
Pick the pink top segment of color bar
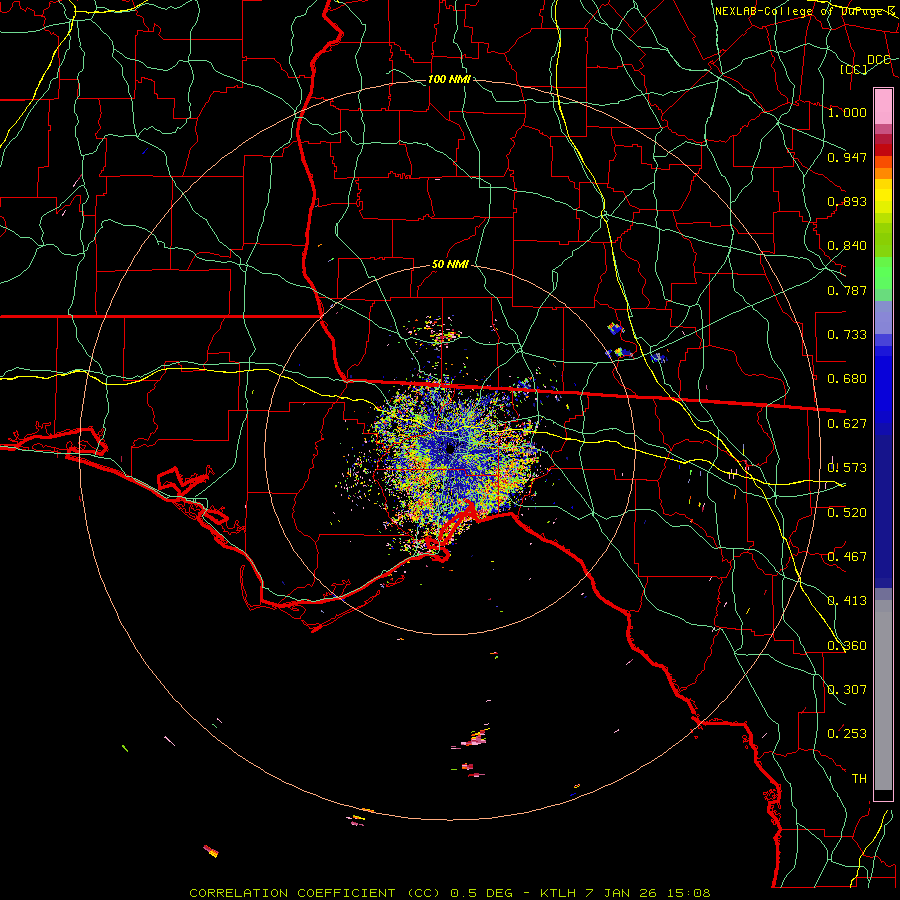(x=883, y=106)
